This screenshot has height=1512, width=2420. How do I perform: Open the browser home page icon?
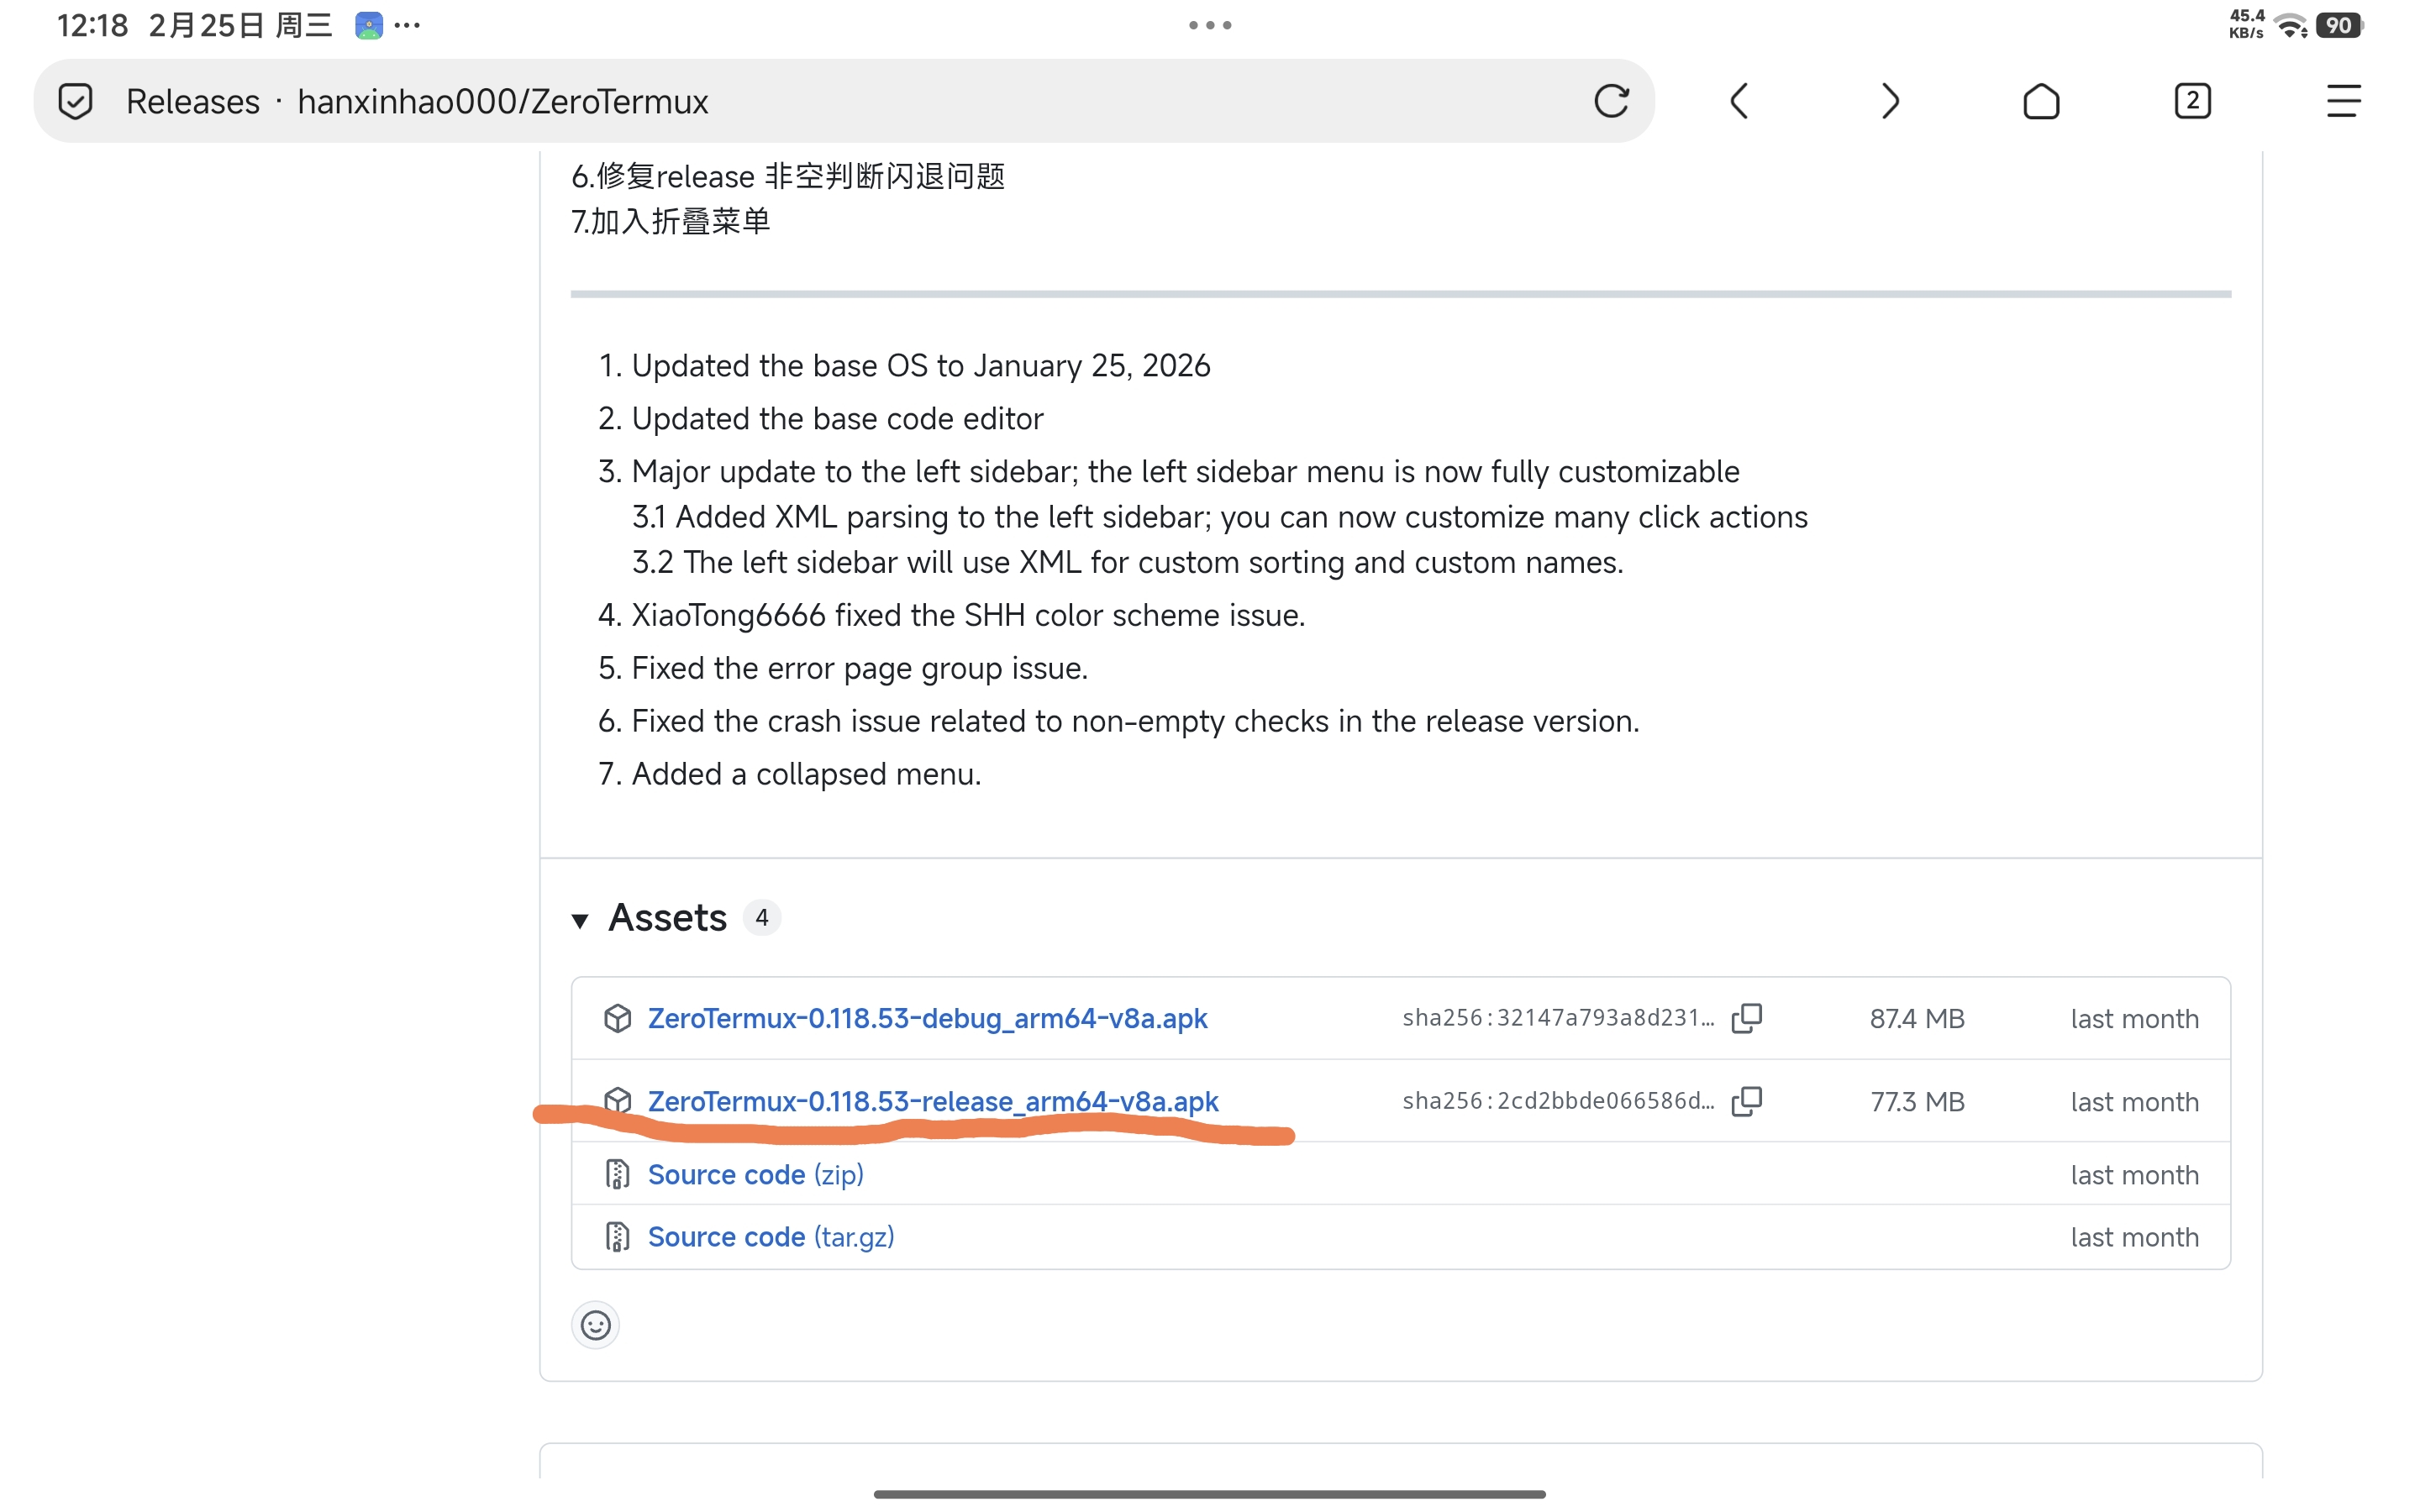click(2041, 101)
